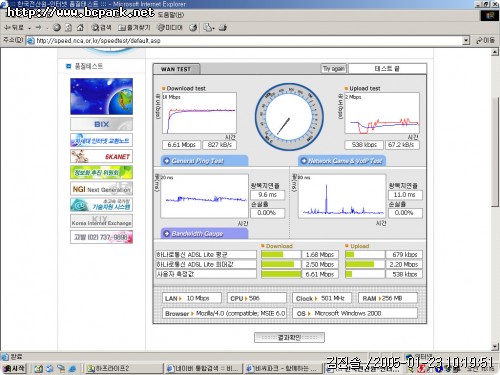500x375 pixels.
Task: Click the 이동 Go button
Action: (x=485, y=41)
